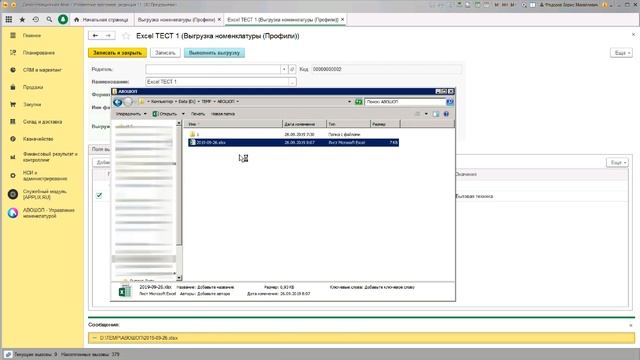640x360 pixels.
Task: Add form to favorites with star outline
Action: (126, 36)
